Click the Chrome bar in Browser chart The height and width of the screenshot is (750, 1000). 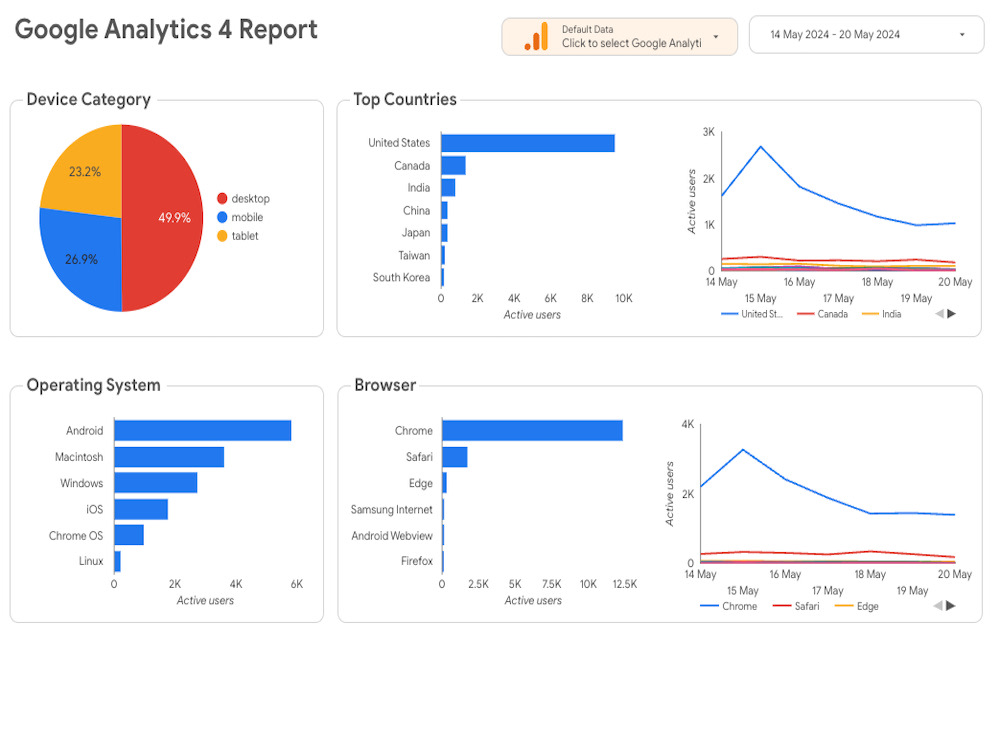(x=533, y=430)
